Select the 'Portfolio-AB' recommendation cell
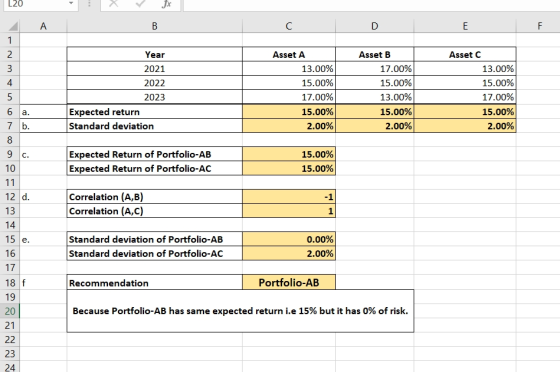Image resolution: width=560 pixels, height=372 pixels. 289,282
